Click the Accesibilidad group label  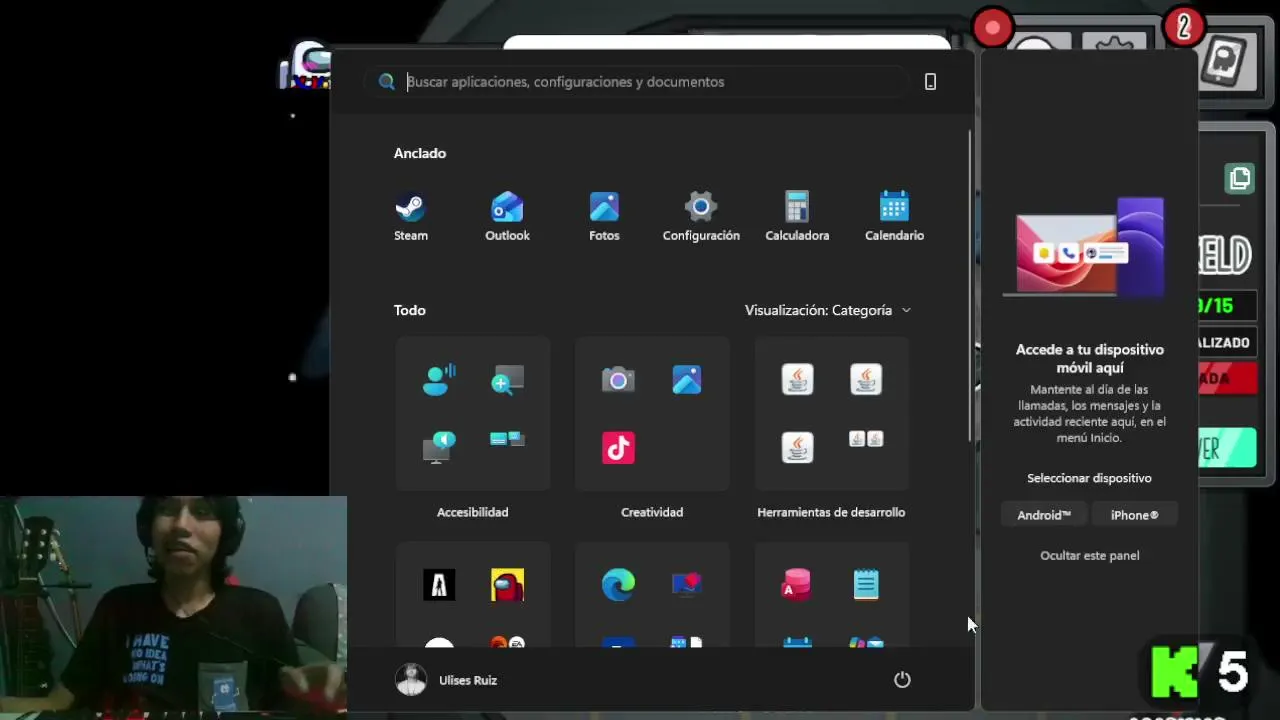click(472, 512)
